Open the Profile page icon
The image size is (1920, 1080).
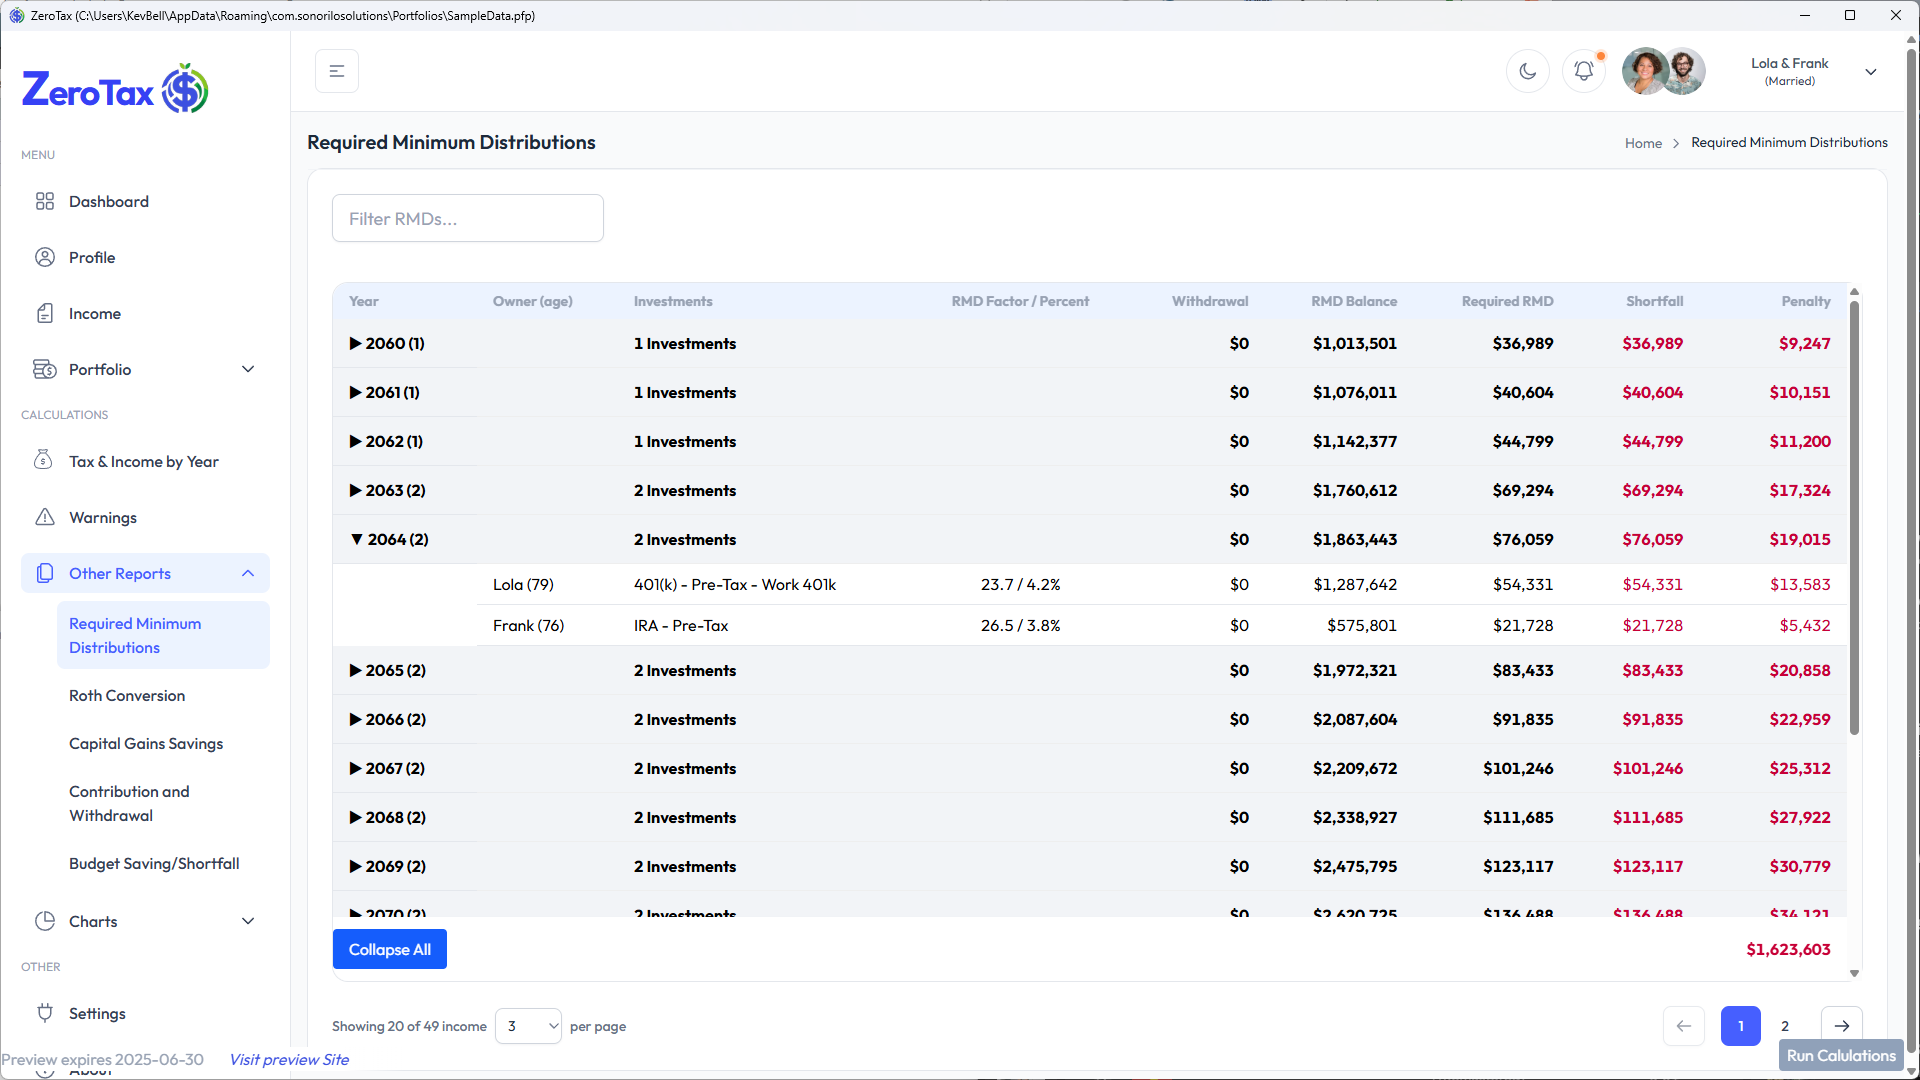coord(45,257)
